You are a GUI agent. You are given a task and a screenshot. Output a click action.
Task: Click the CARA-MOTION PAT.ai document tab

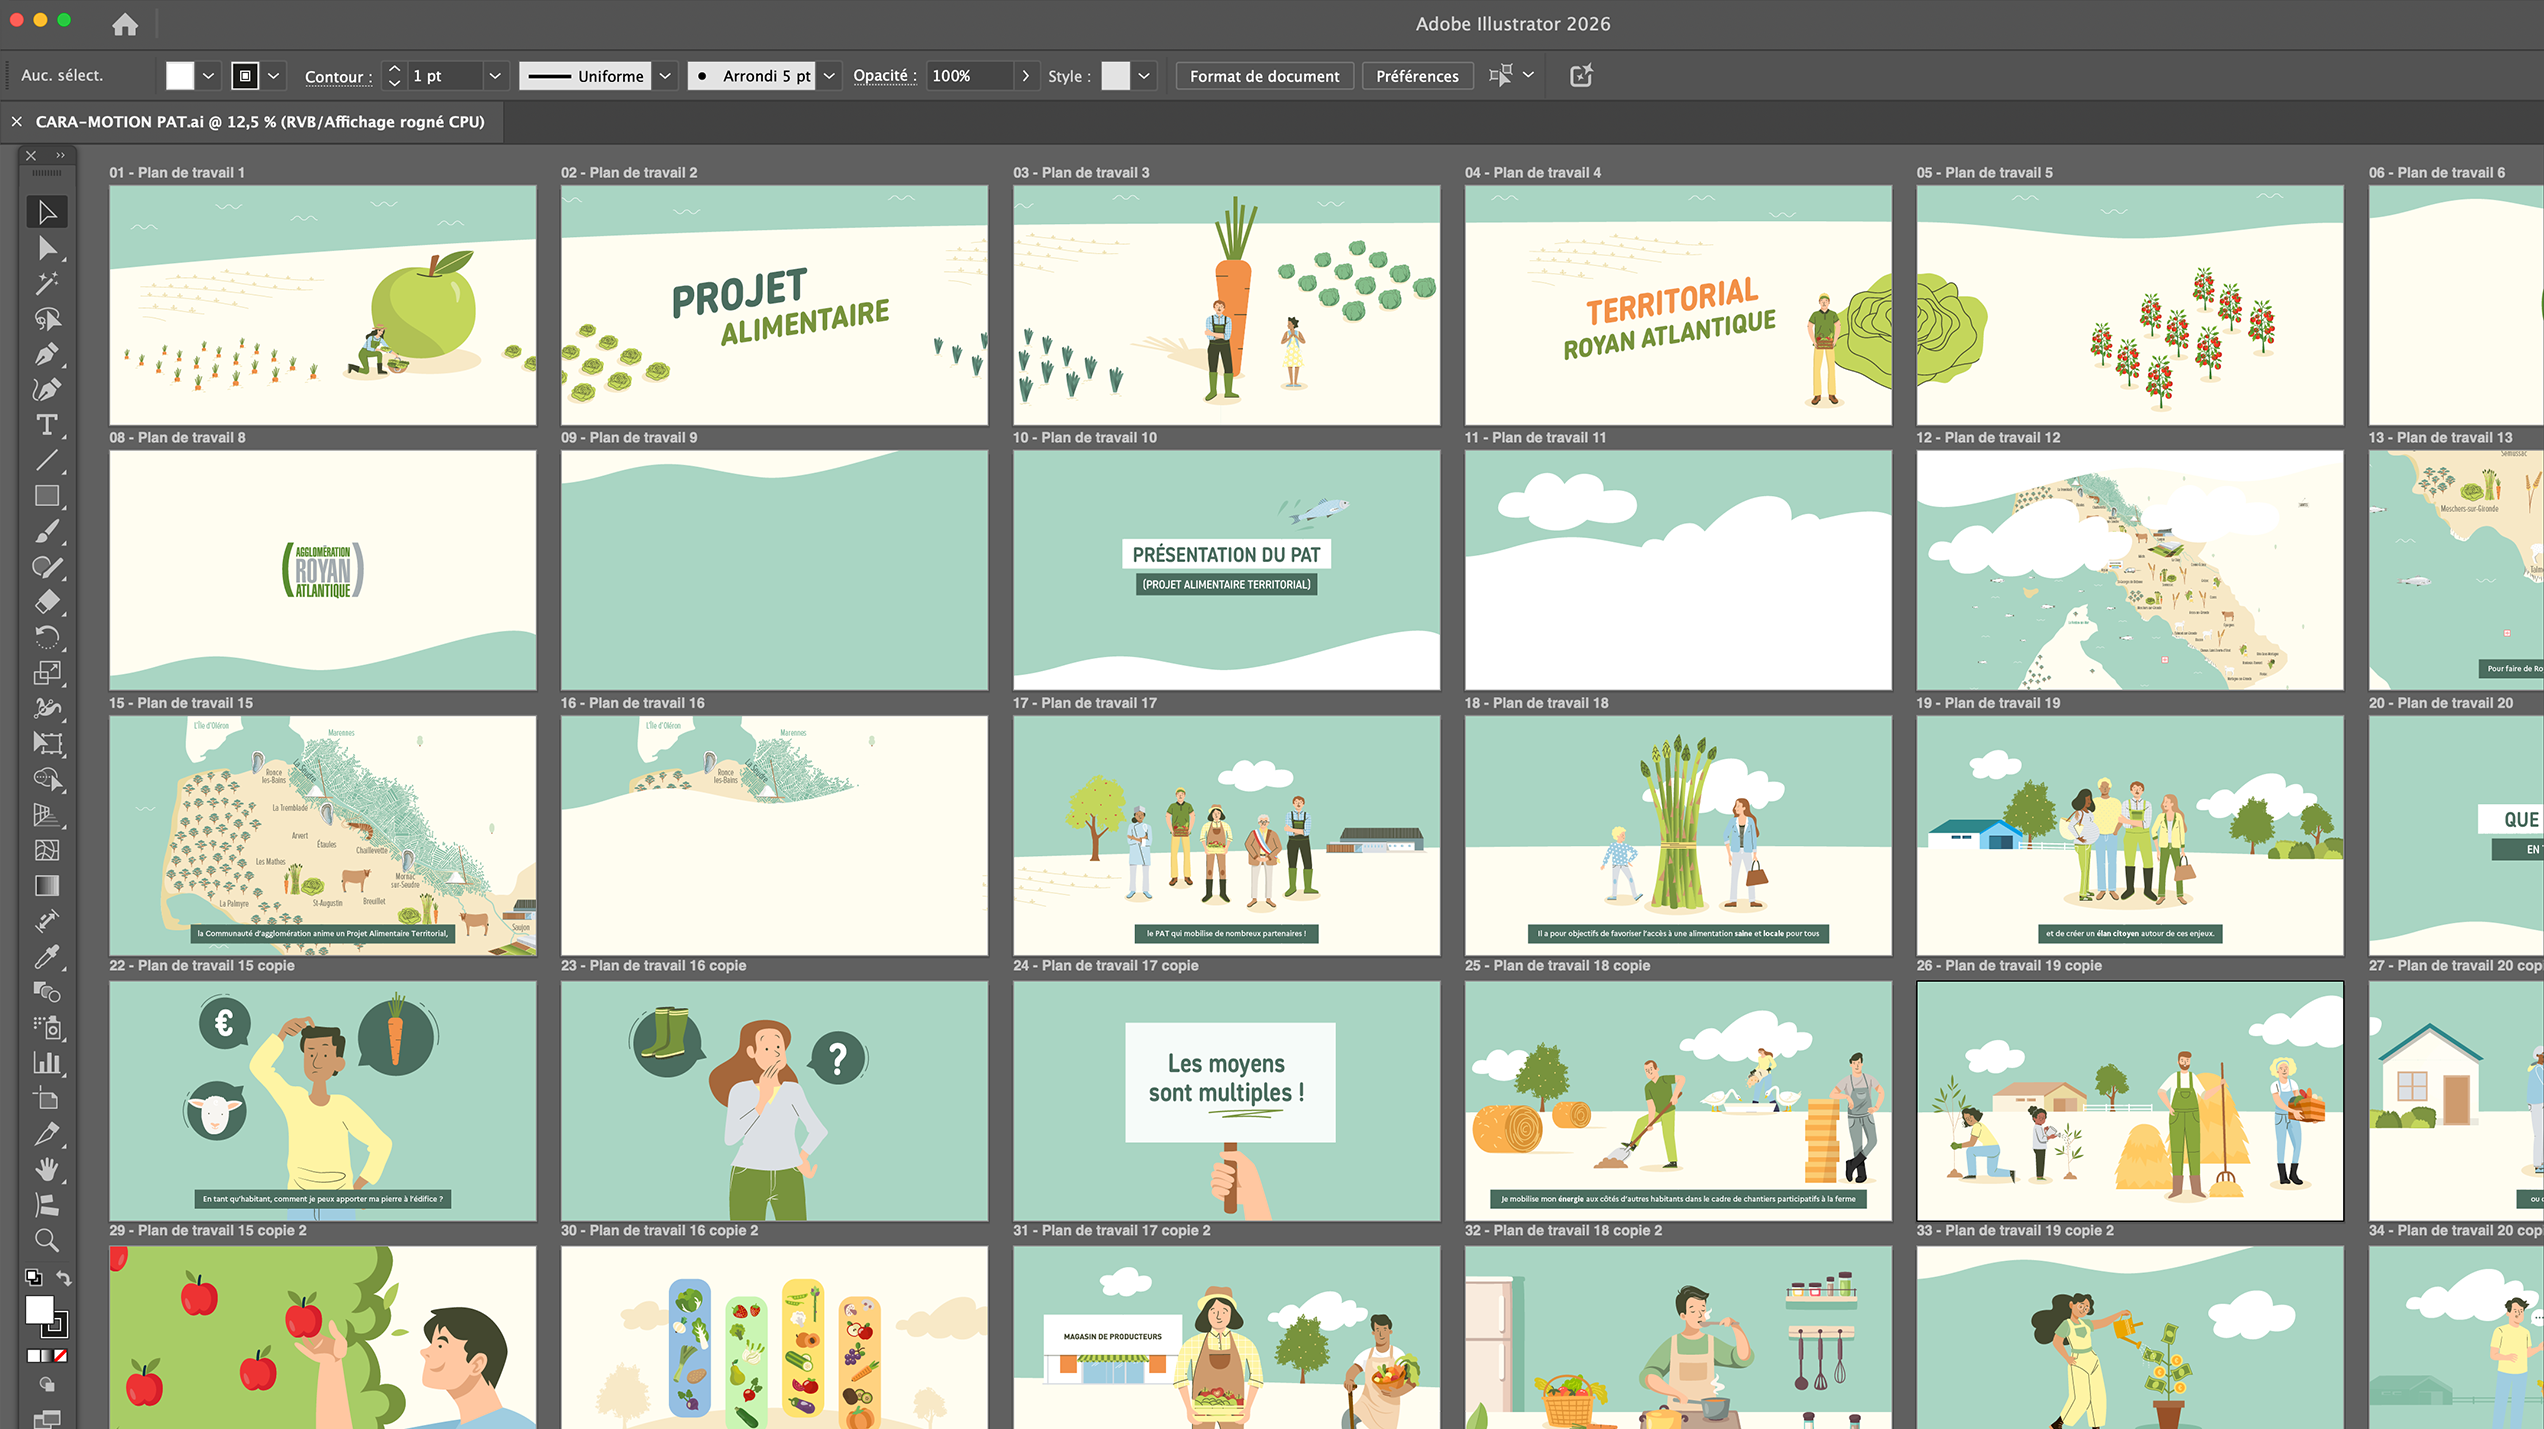pyautogui.click(x=259, y=122)
